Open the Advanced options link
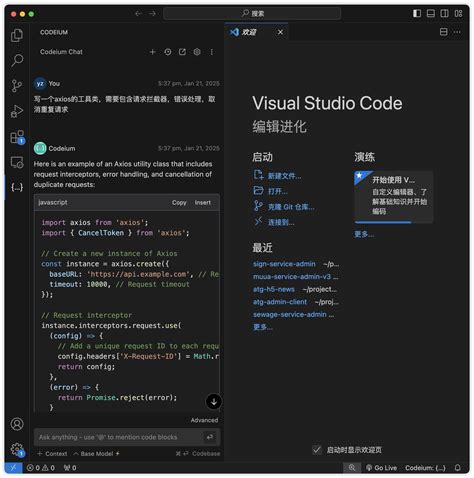 (x=204, y=420)
